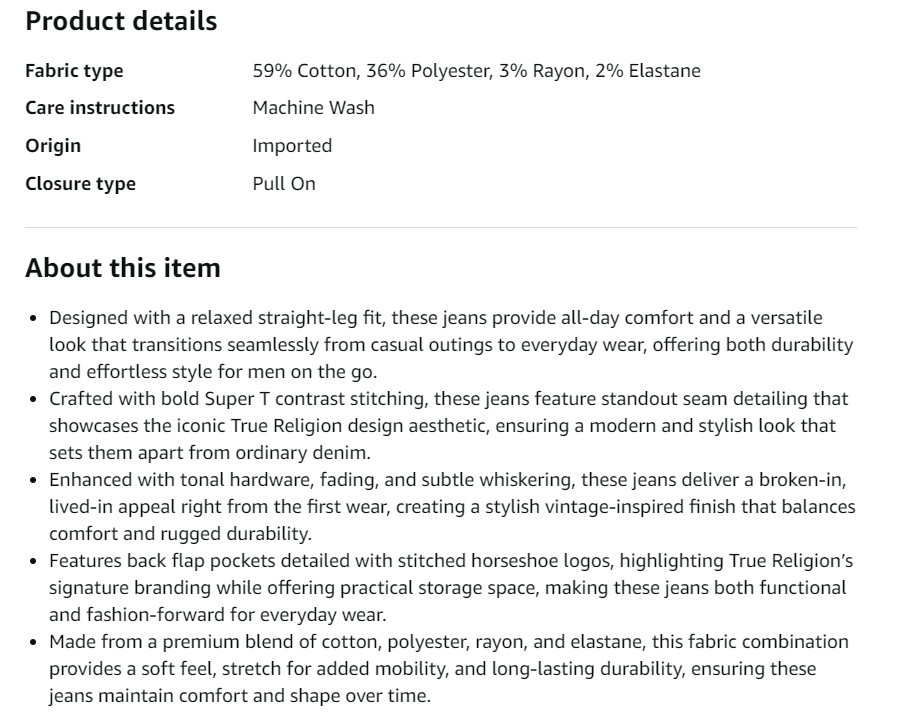Click the Origin label
This screenshot has height=724, width=901.
pyautogui.click(x=53, y=146)
